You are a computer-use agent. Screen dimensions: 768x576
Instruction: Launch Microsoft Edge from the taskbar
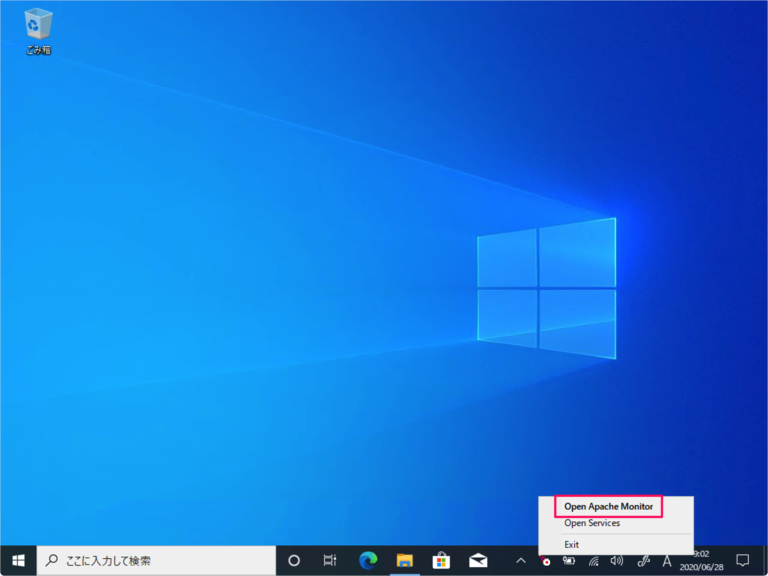point(368,560)
